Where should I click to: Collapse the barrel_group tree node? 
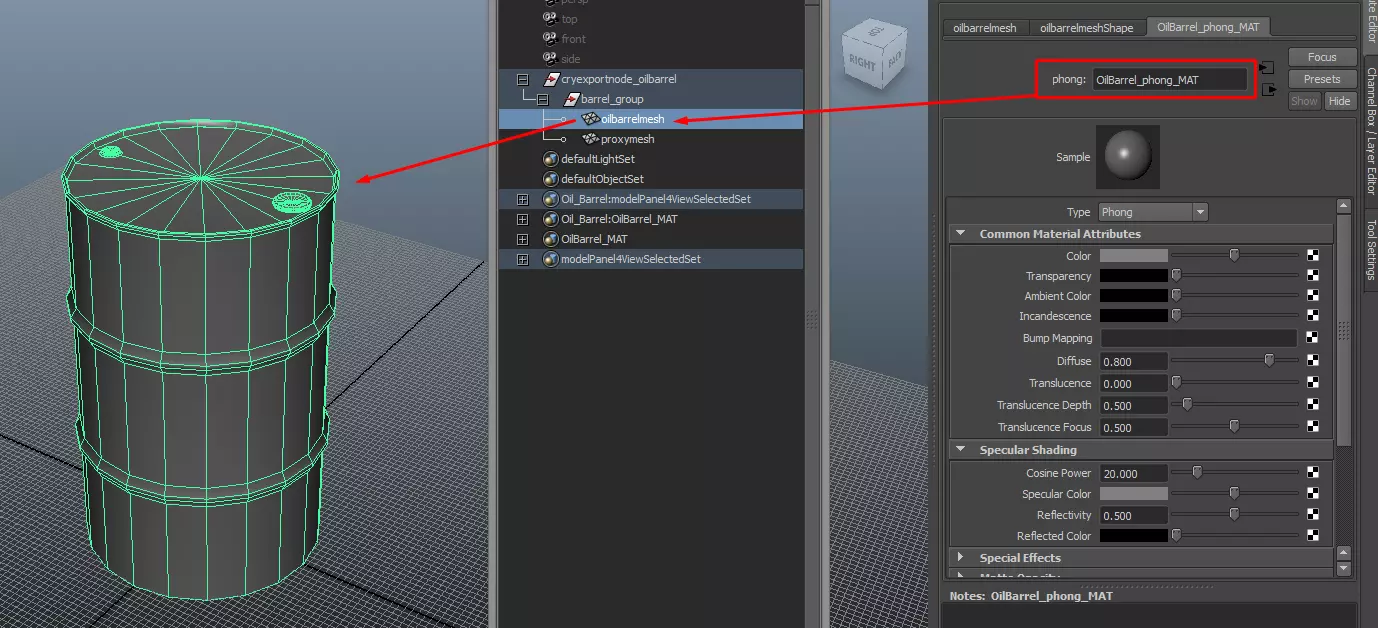click(542, 99)
